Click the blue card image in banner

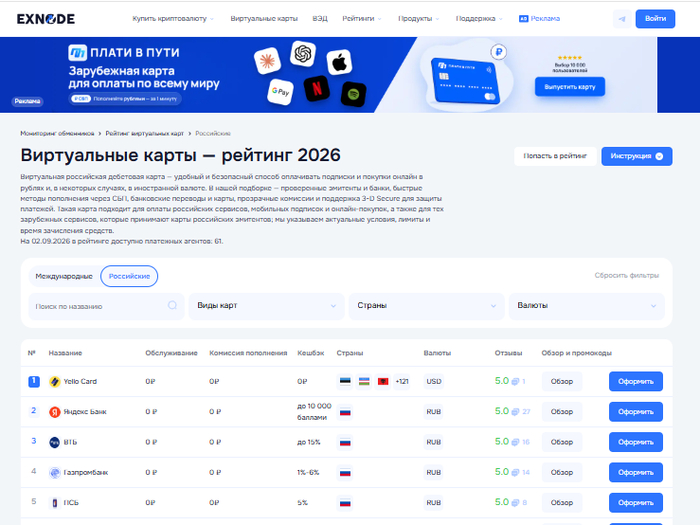tap(465, 81)
